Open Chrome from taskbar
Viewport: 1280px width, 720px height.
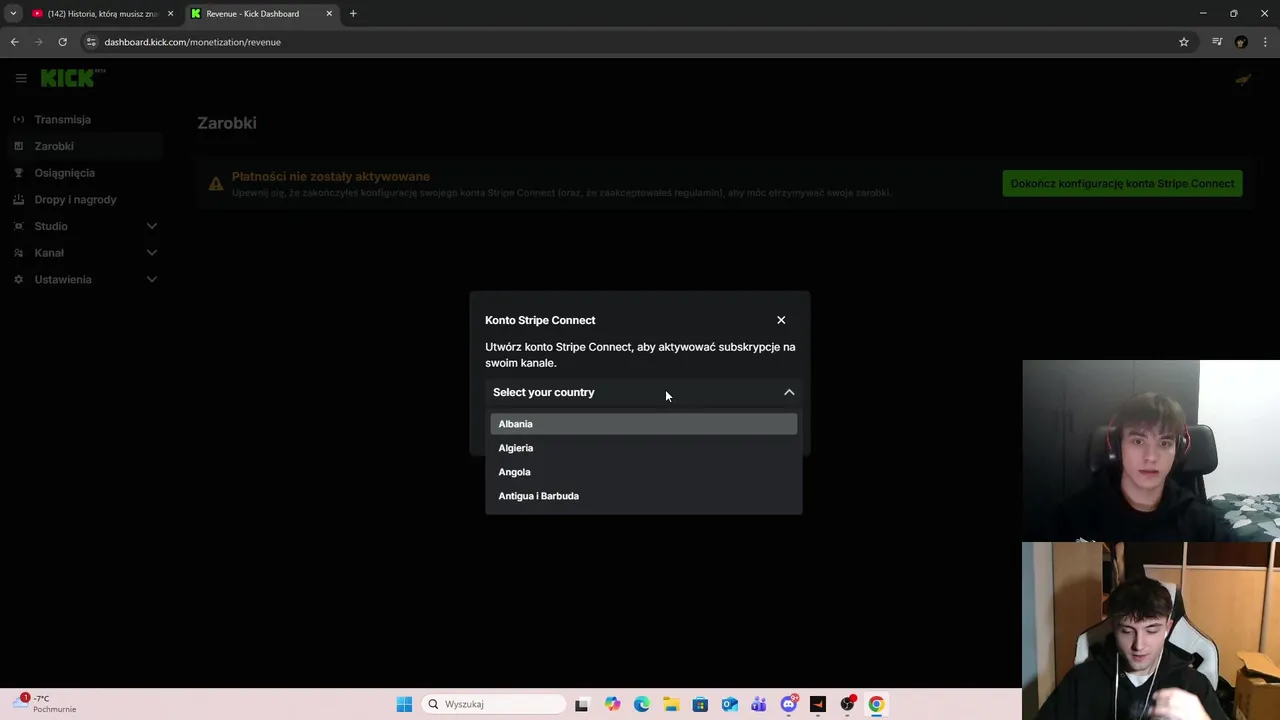[876, 704]
